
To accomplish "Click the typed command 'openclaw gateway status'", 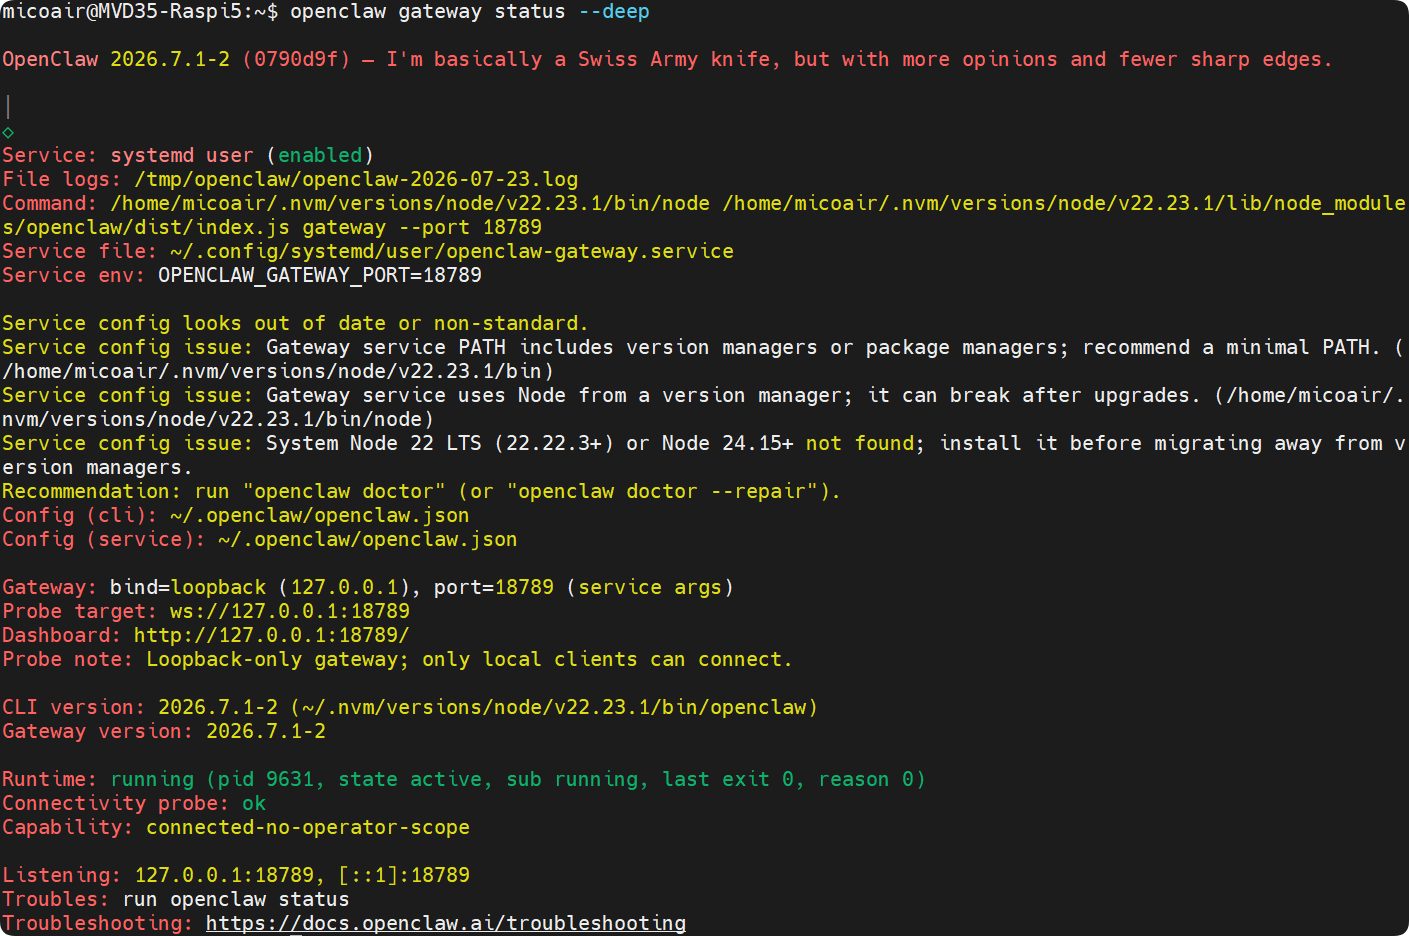I will pyautogui.click(x=428, y=12).
